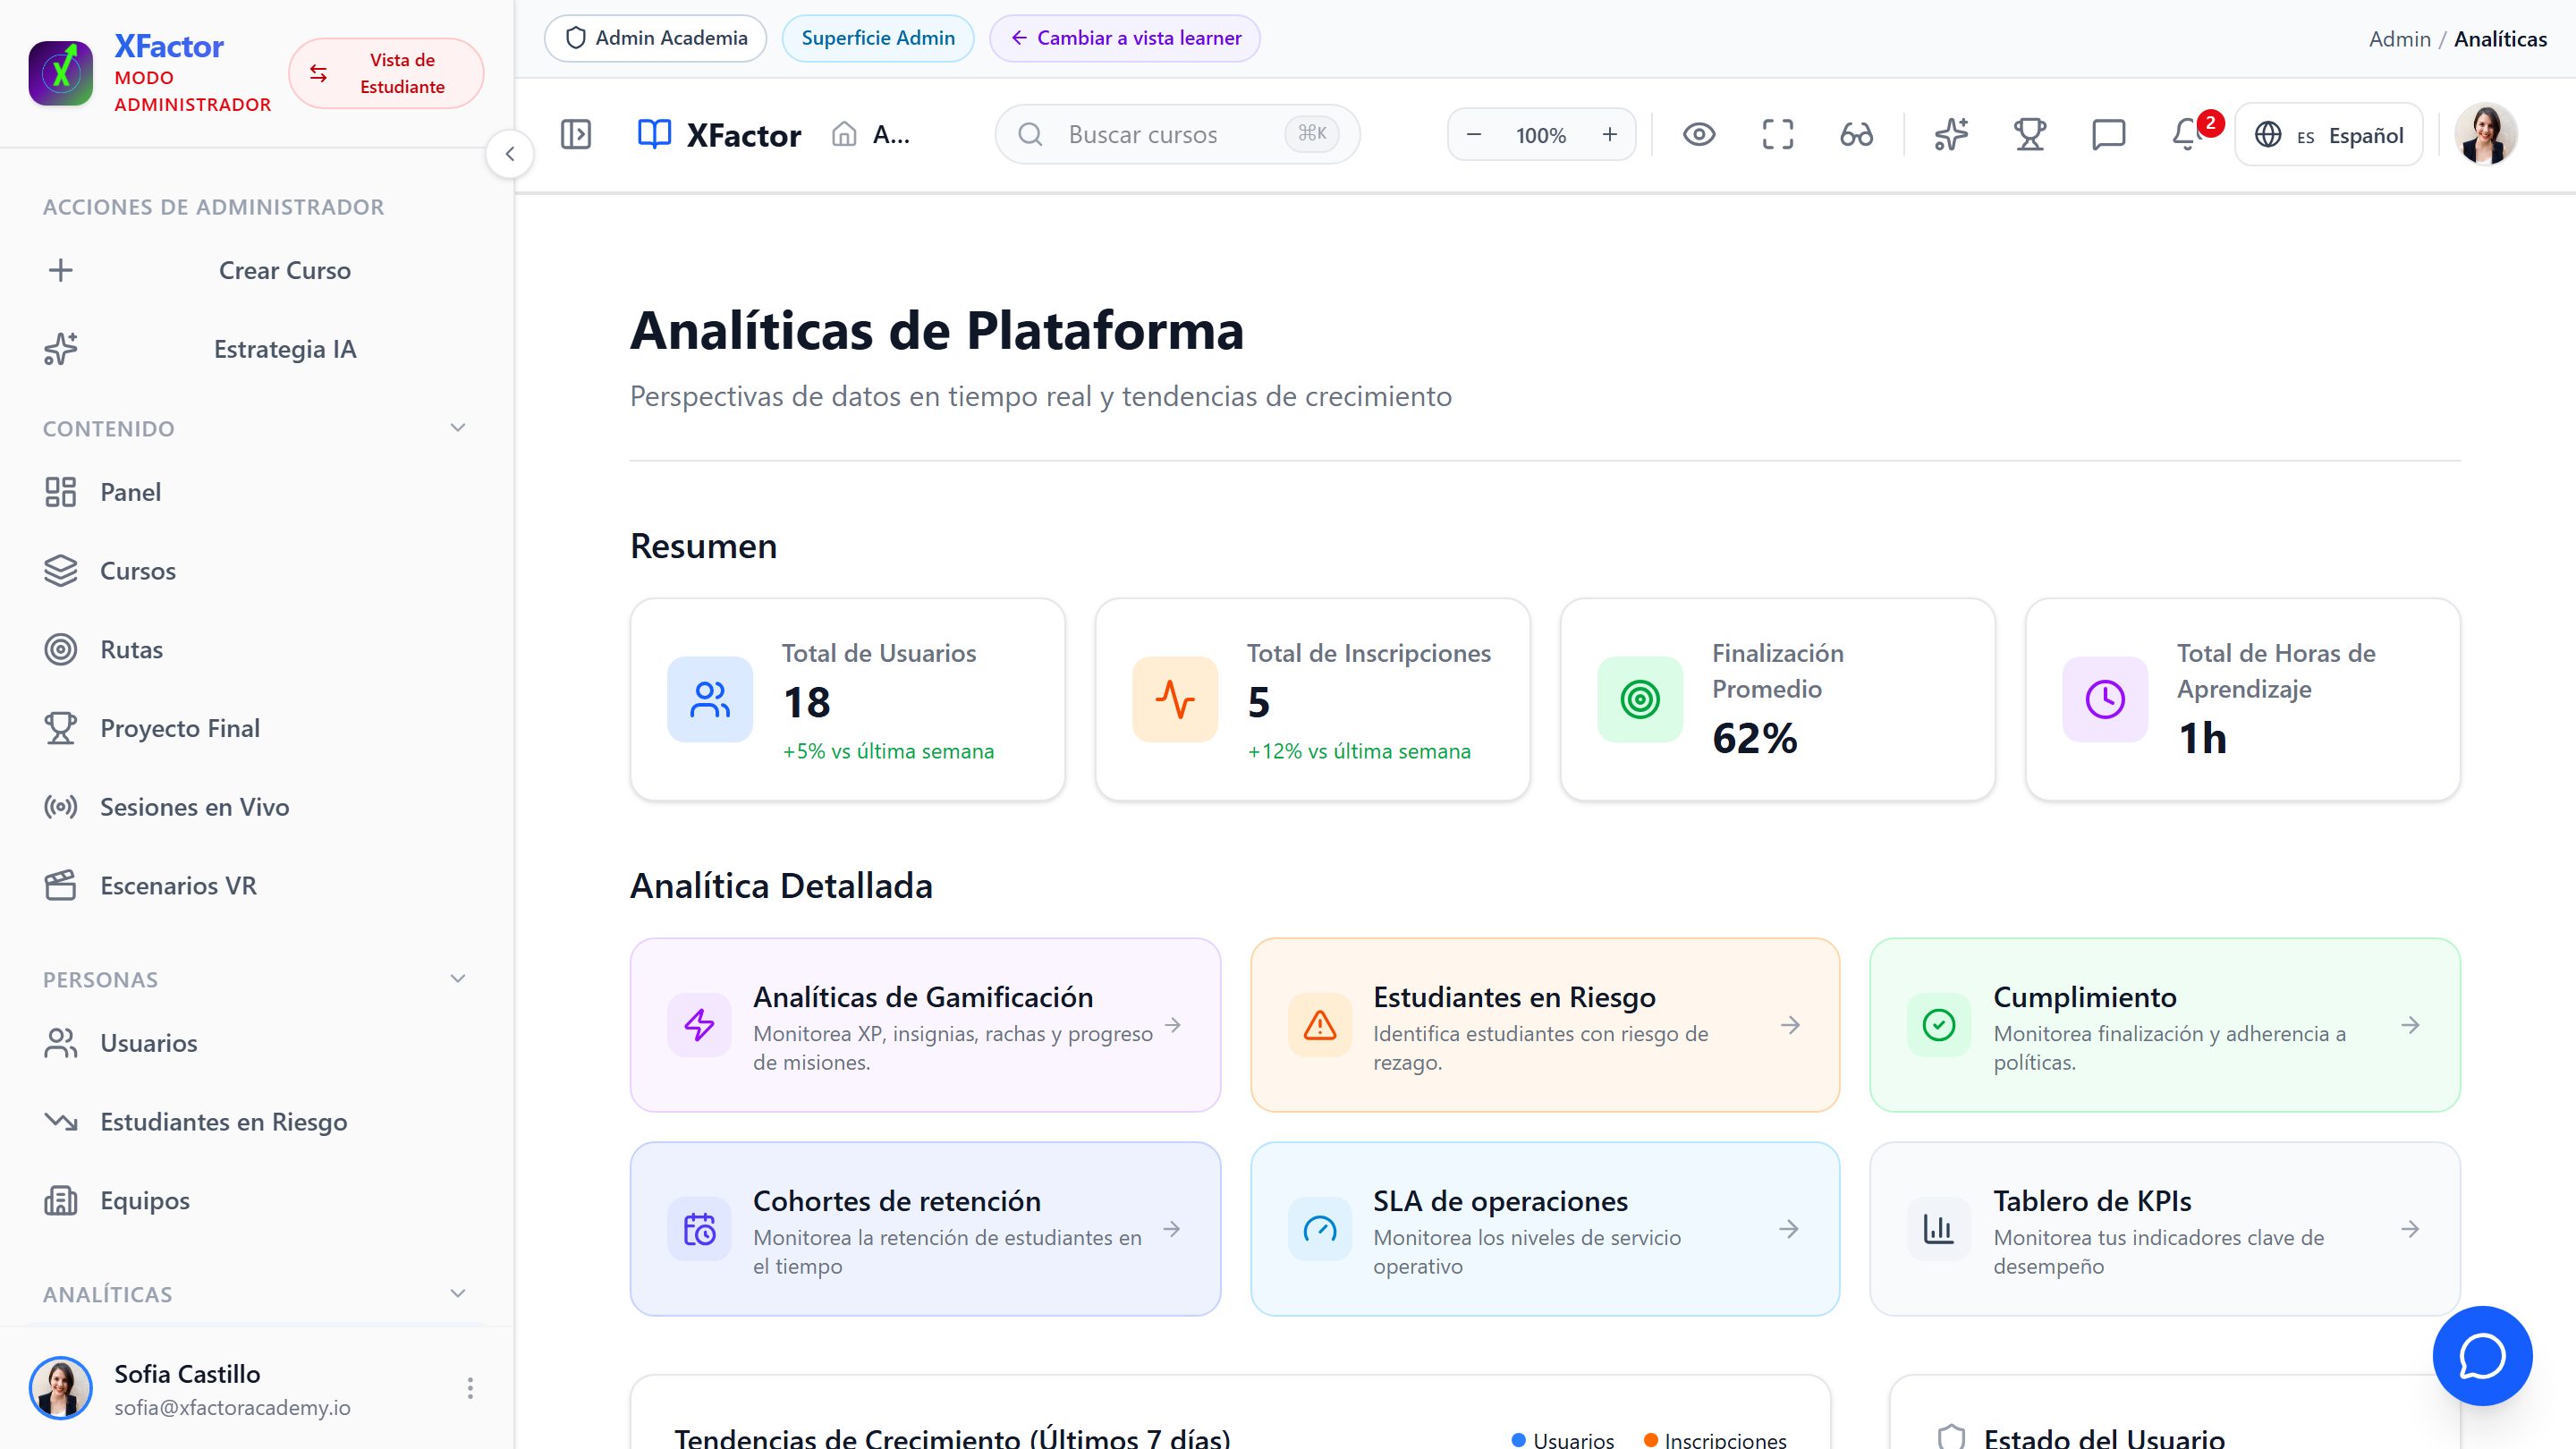Click the home breadcrumb icon

[844, 134]
